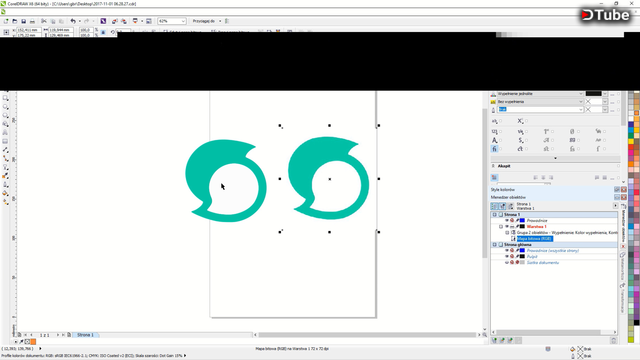Click the Save document toolbar icon
Screen dimensions: 640x360
tap(23, 21)
